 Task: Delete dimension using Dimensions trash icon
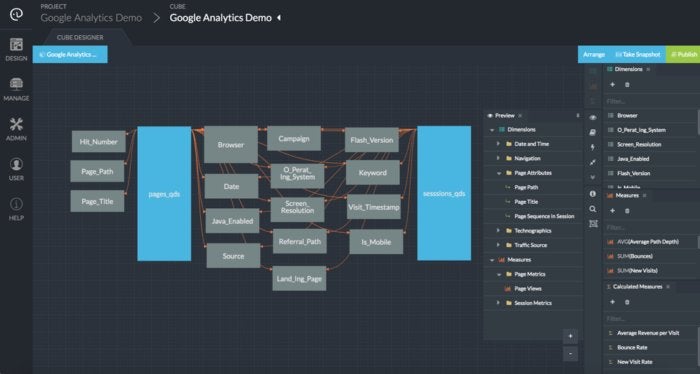tap(627, 85)
